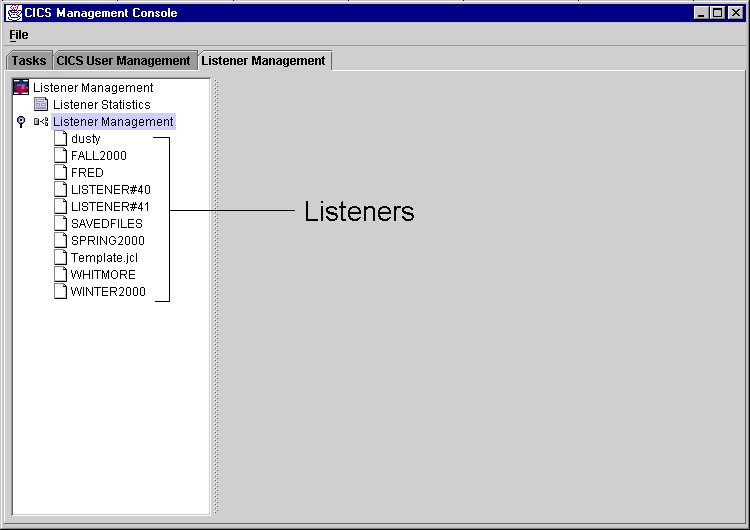Image resolution: width=750 pixels, height=530 pixels.
Task: Select the Template.jcl entry
Action: coord(105,258)
